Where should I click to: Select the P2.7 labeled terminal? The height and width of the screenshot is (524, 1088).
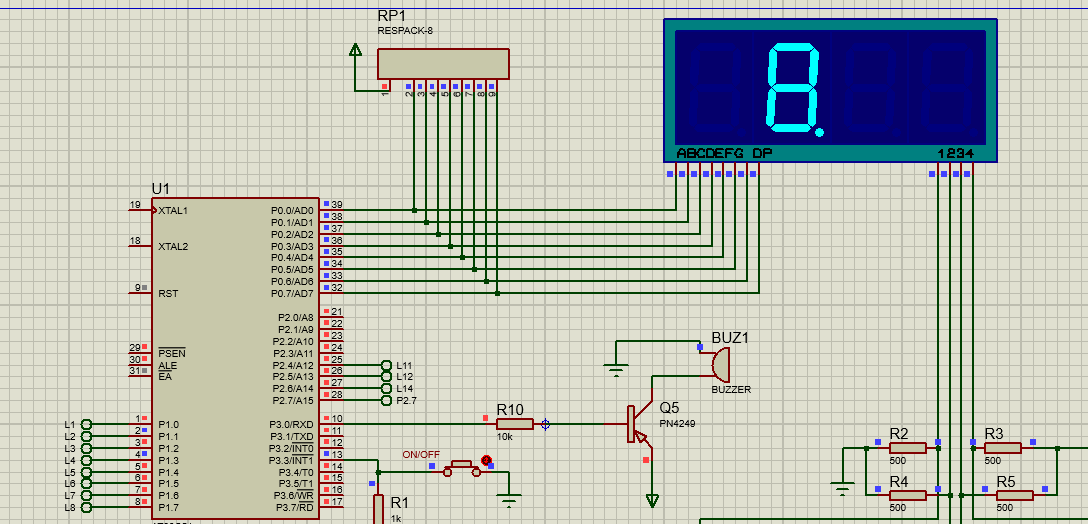387,400
